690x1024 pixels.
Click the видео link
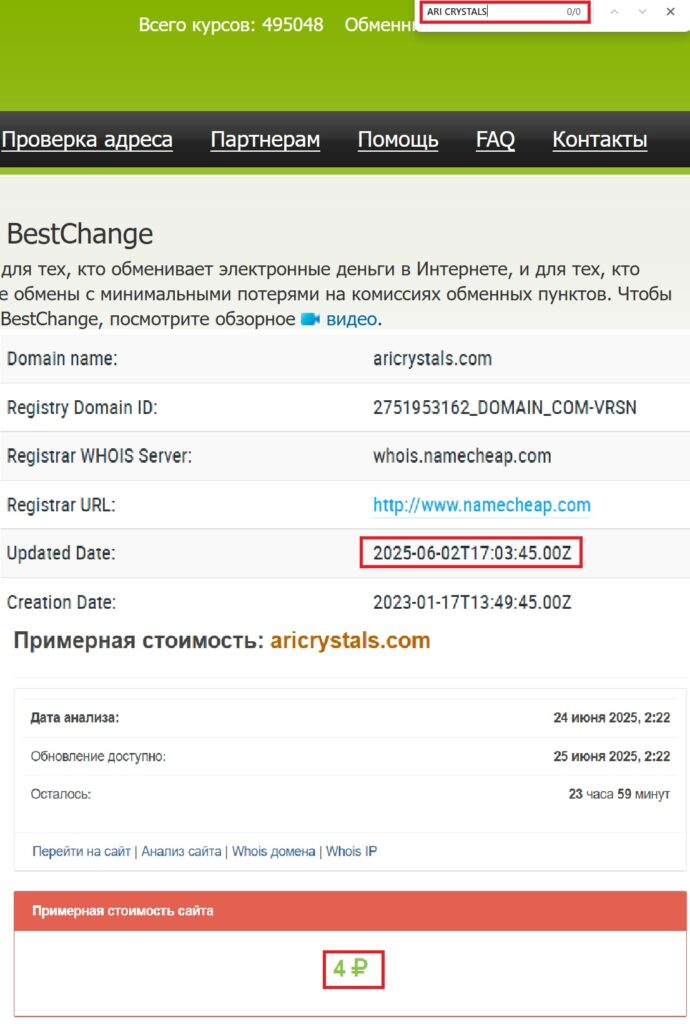pos(351,320)
